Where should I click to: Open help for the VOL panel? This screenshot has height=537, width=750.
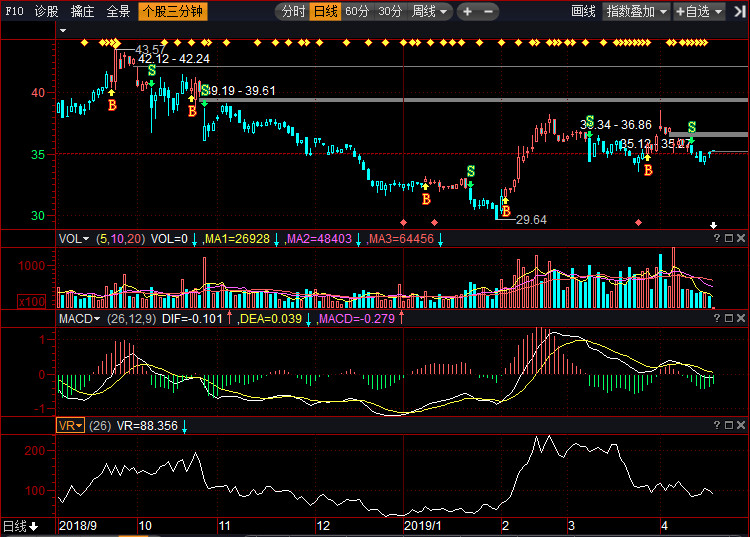716,238
